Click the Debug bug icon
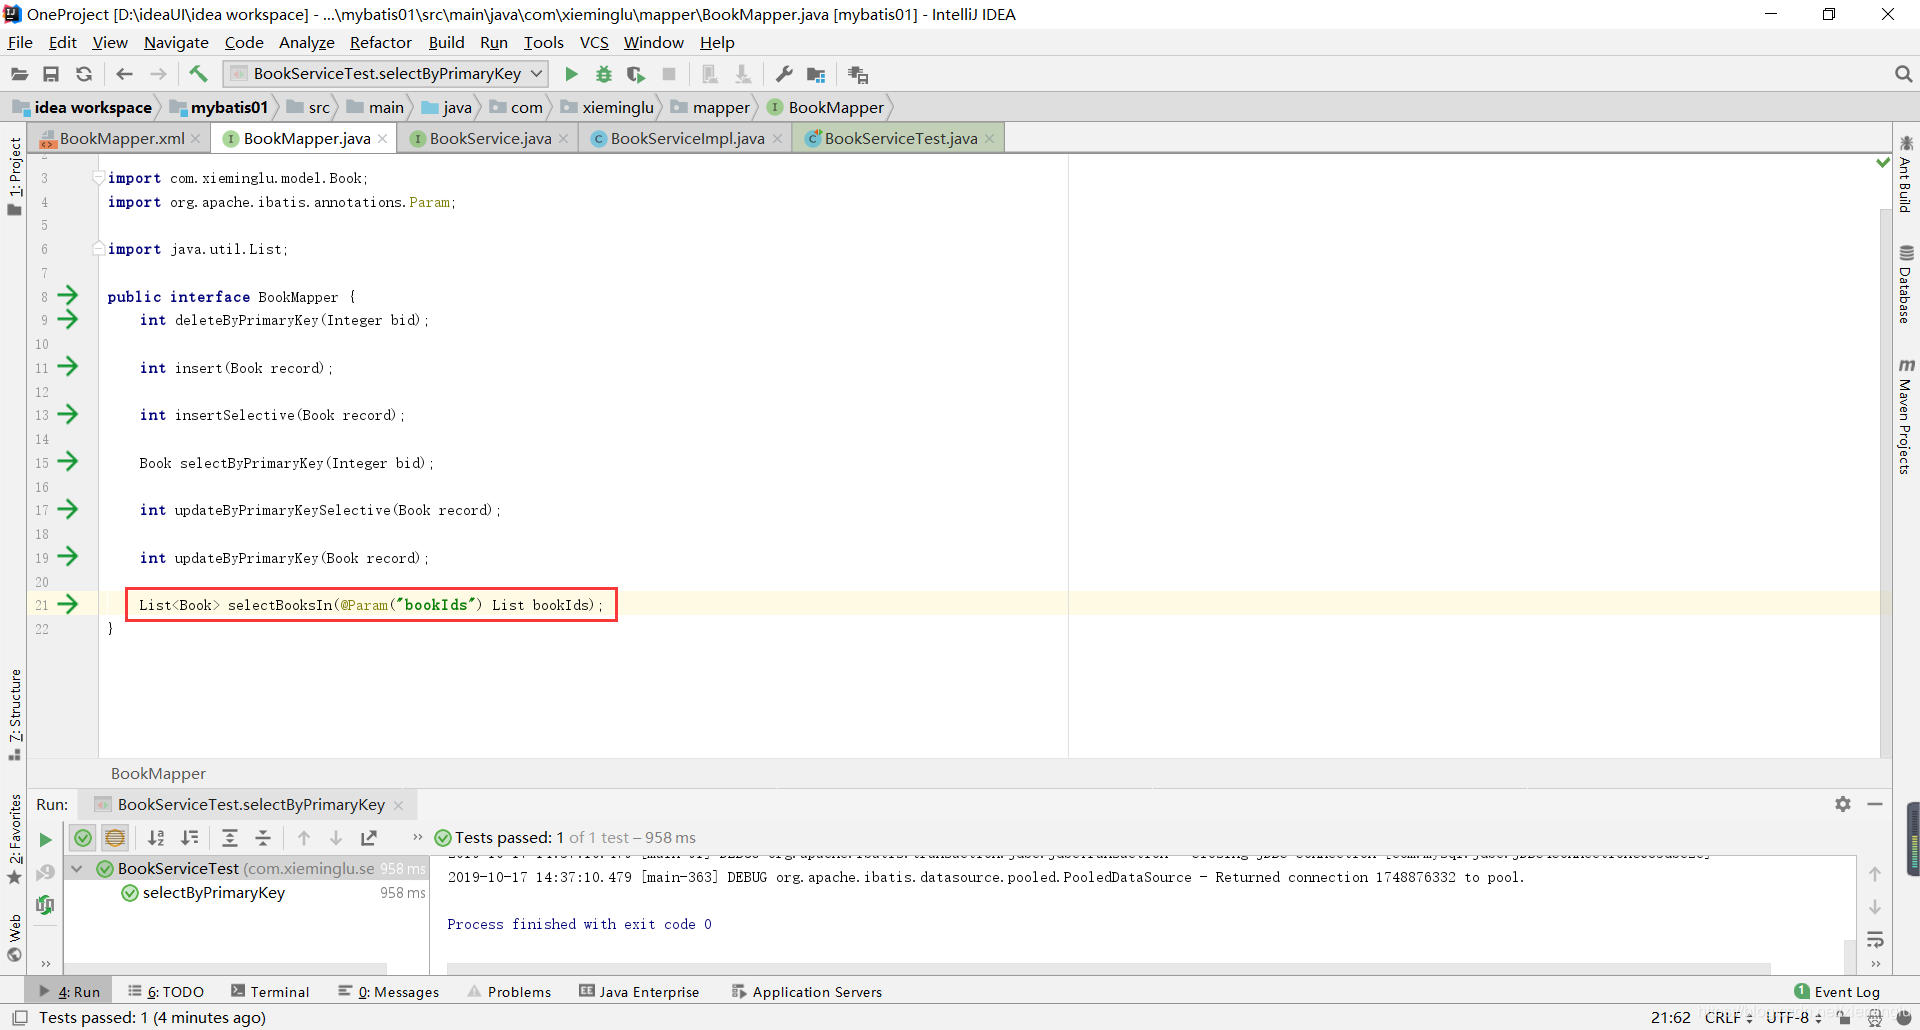Screen dimensions: 1920x1030 tap(603, 74)
